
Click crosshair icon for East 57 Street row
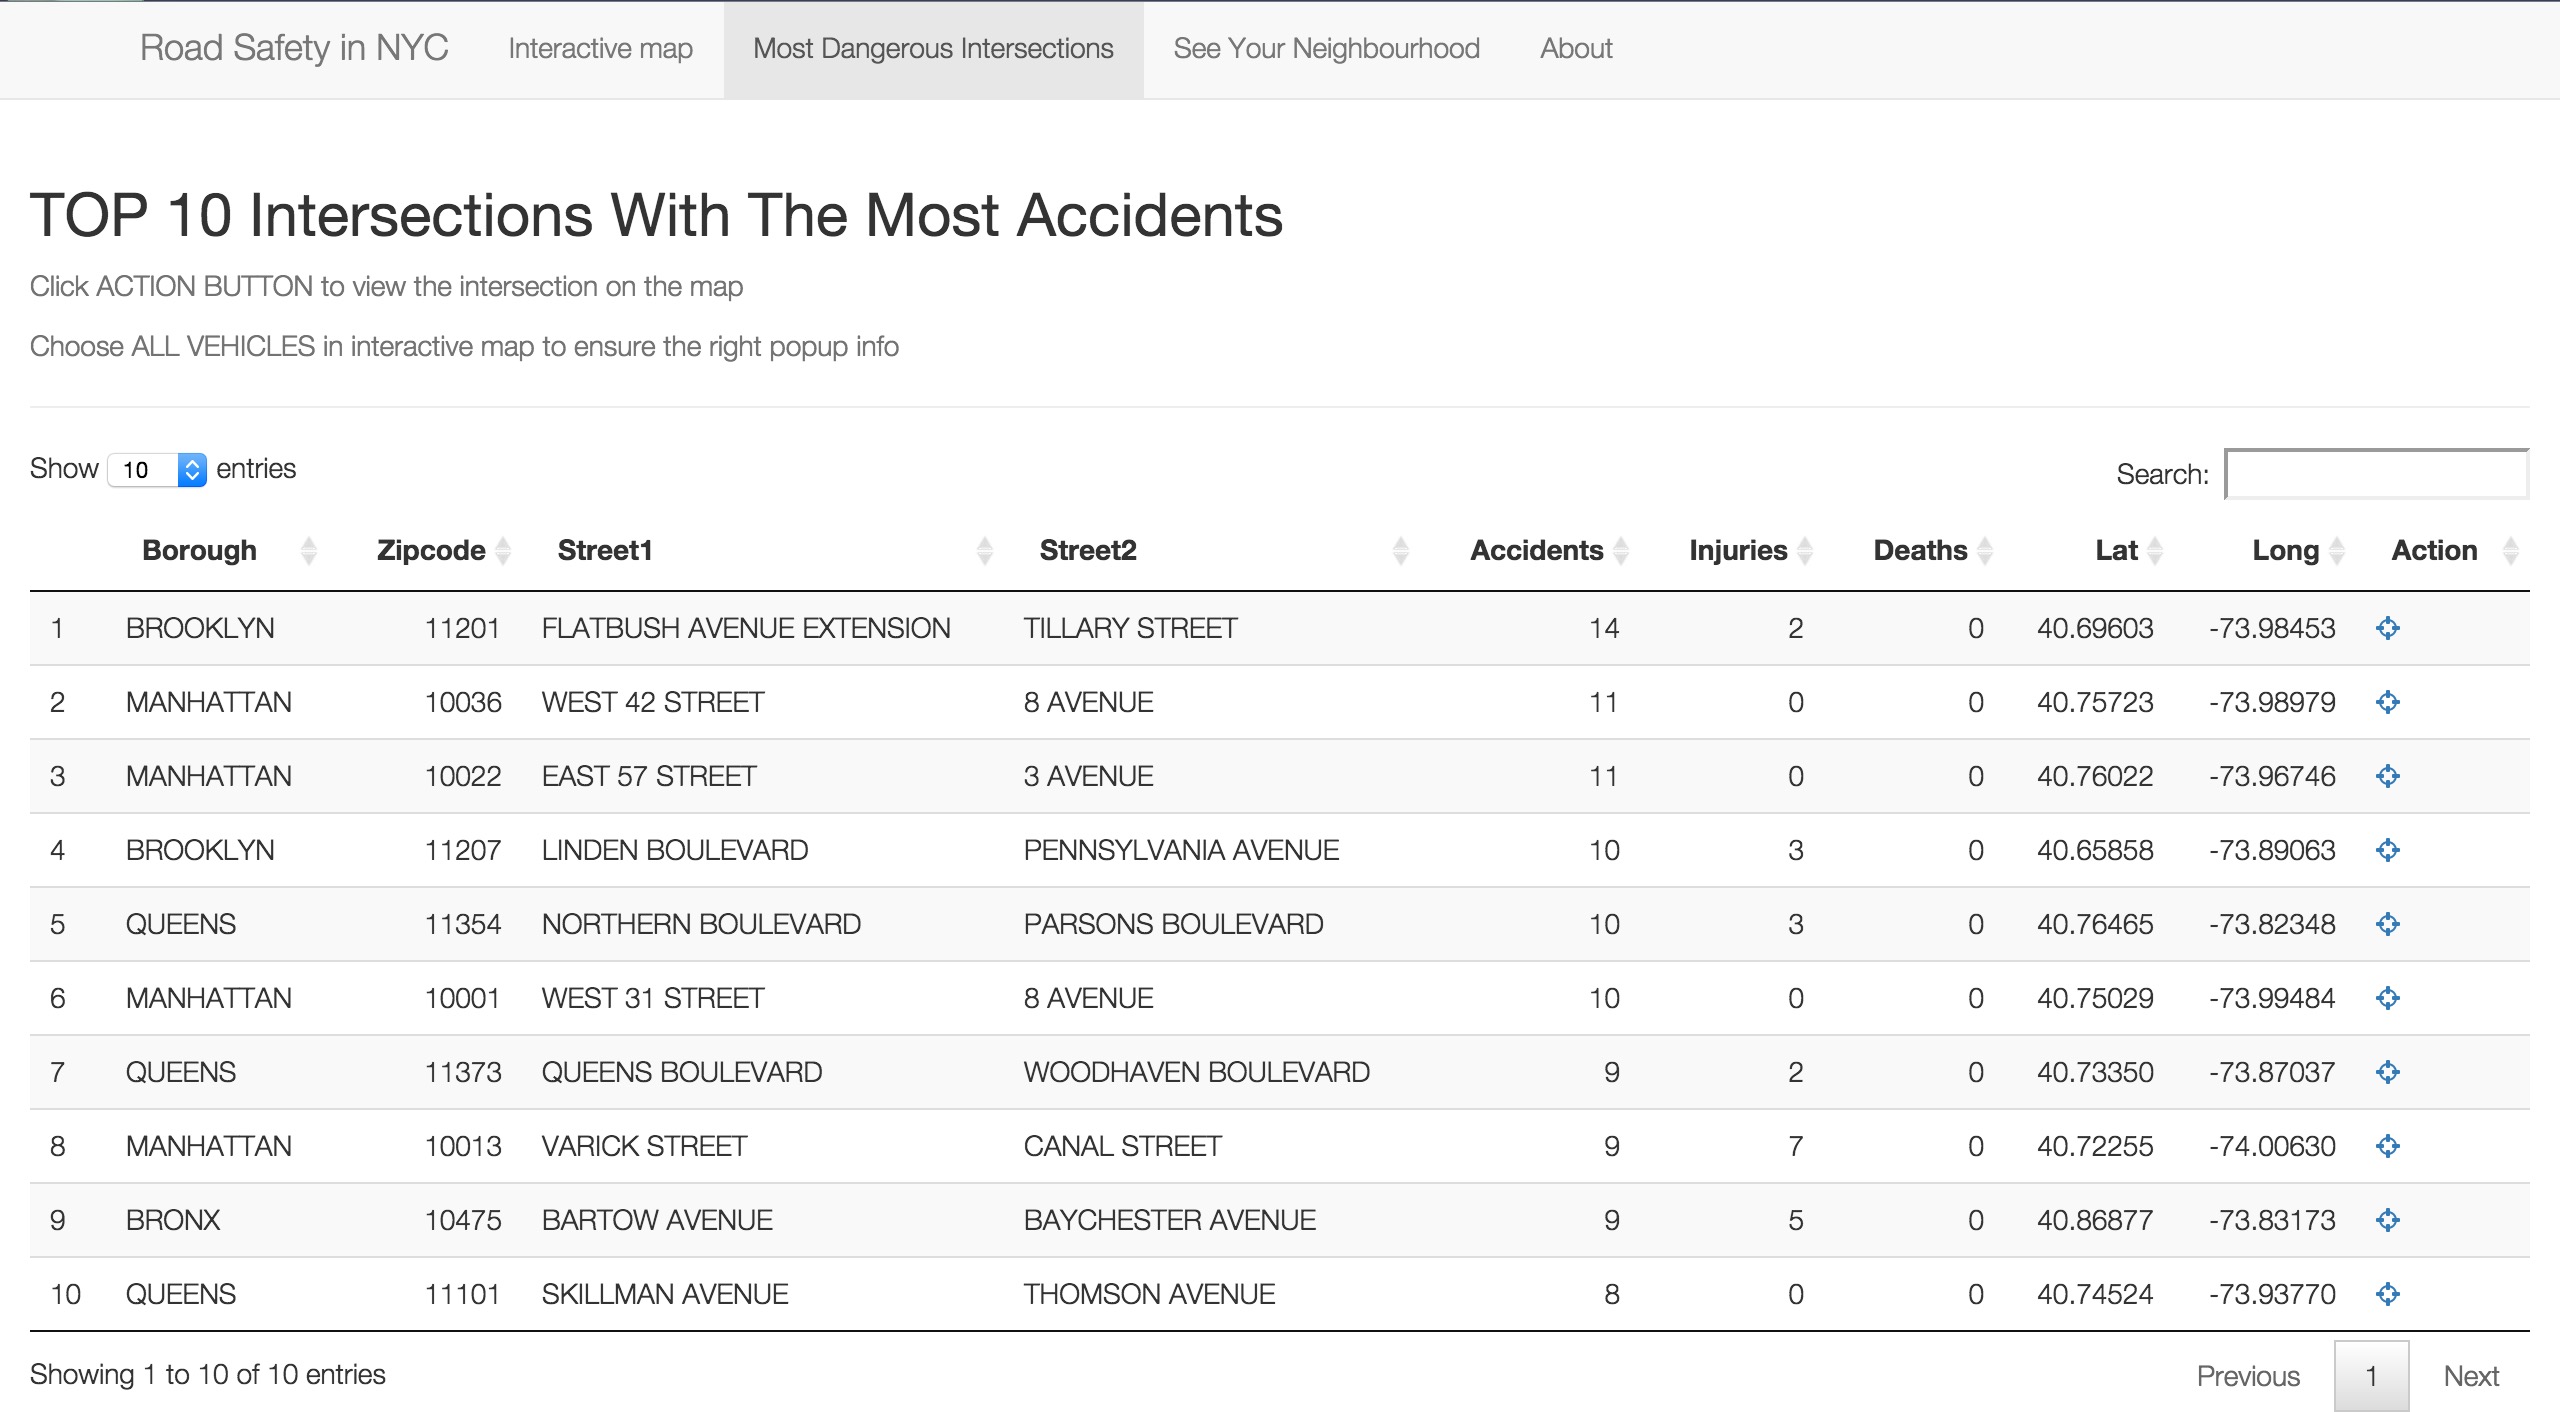coord(2387,776)
